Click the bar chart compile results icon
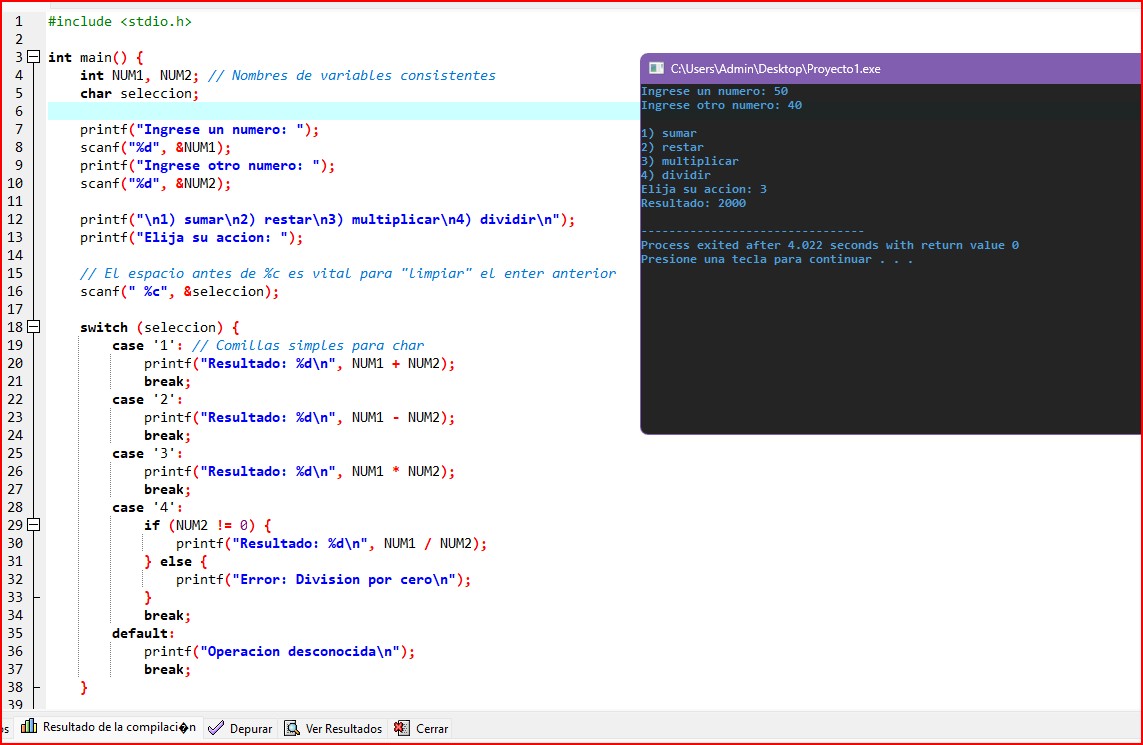Image resolution: width=1143 pixels, height=745 pixels. 29,727
